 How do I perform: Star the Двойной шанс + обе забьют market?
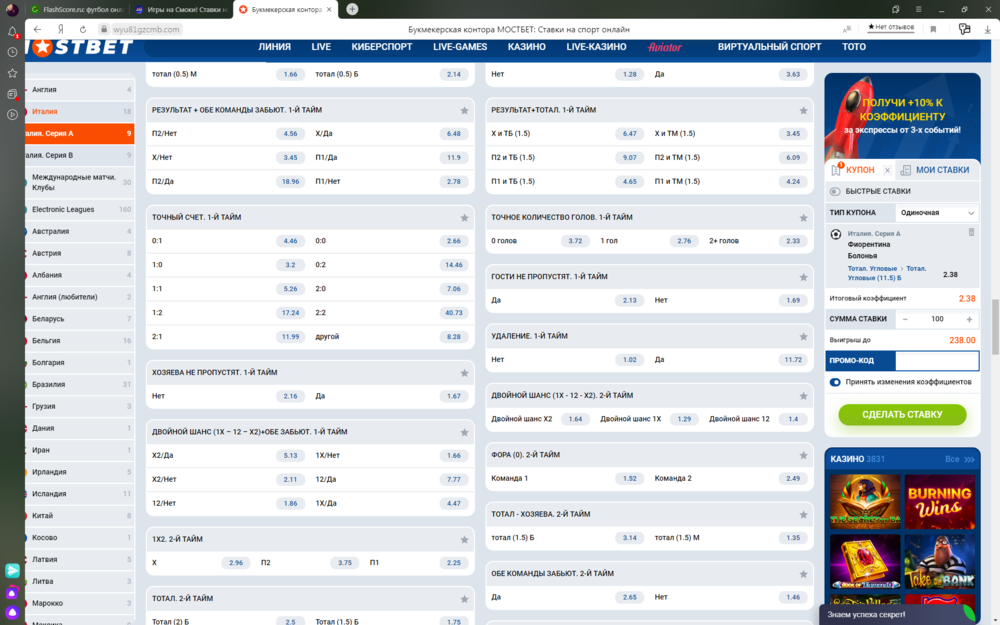click(464, 432)
